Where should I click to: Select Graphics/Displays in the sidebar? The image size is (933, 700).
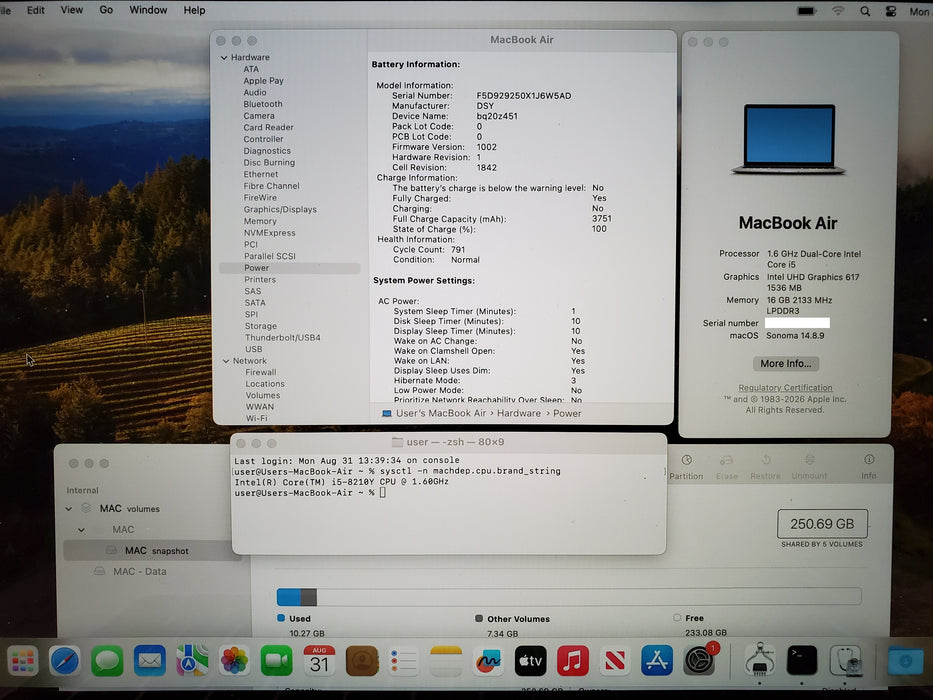tap(280, 210)
